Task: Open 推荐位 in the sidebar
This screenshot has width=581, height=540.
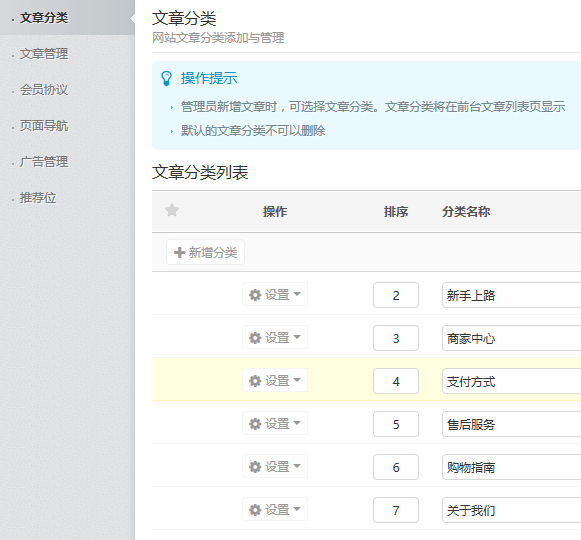Action: click(38, 198)
